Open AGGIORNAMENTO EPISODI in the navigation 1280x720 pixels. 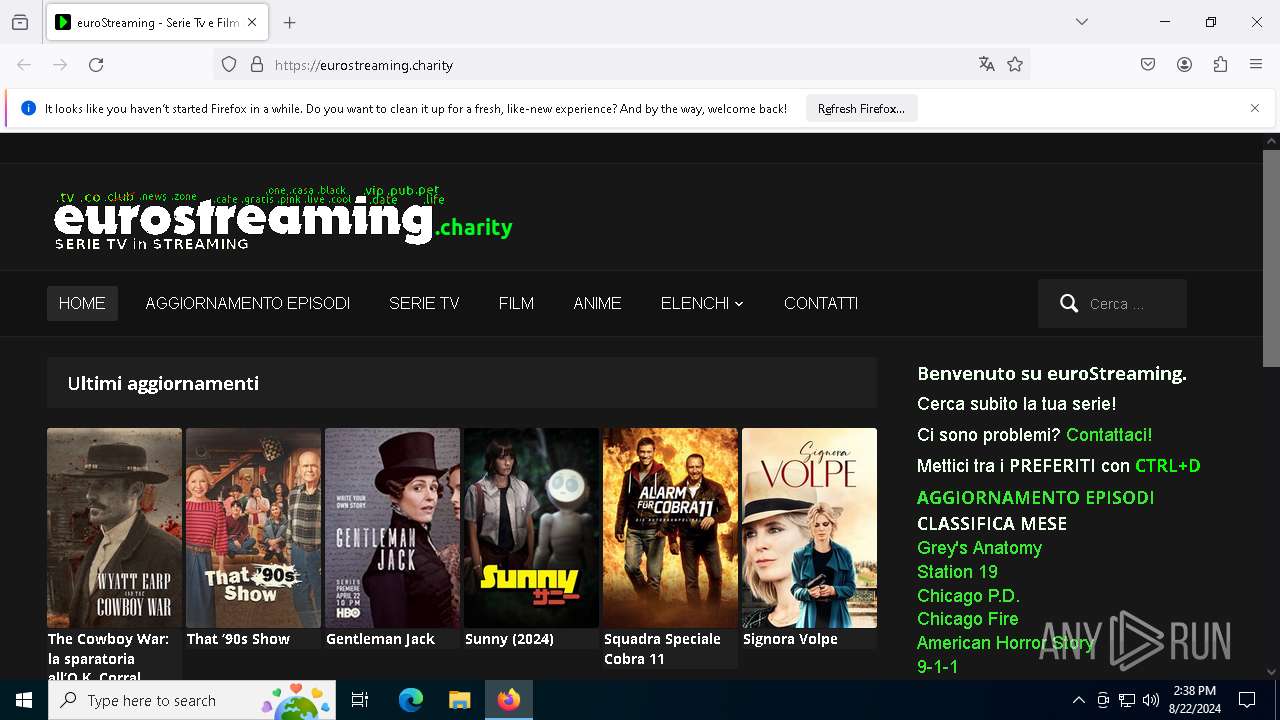(x=247, y=304)
